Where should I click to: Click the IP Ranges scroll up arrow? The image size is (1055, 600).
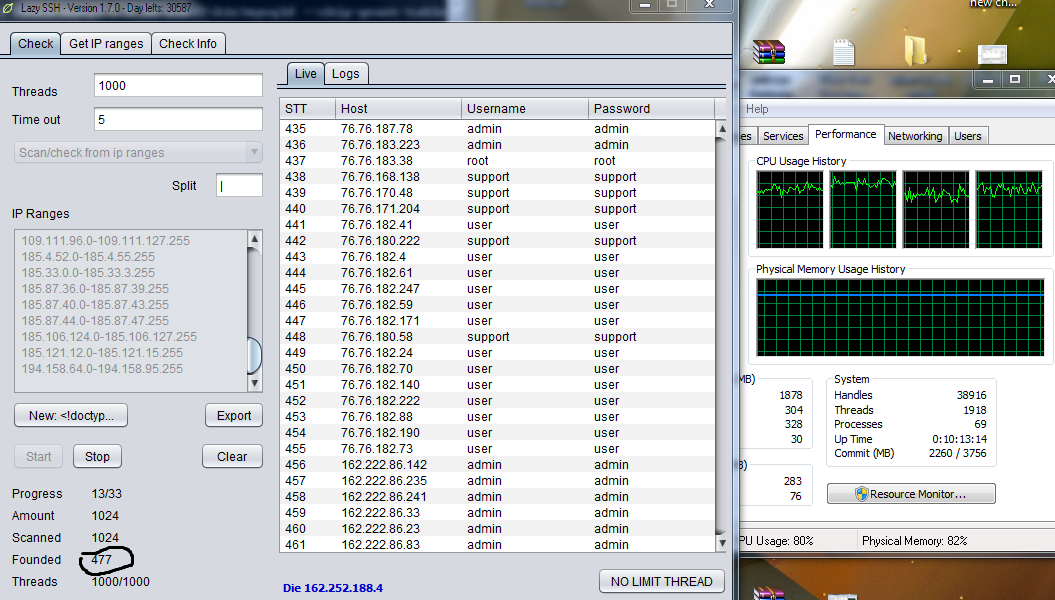point(254,239)
